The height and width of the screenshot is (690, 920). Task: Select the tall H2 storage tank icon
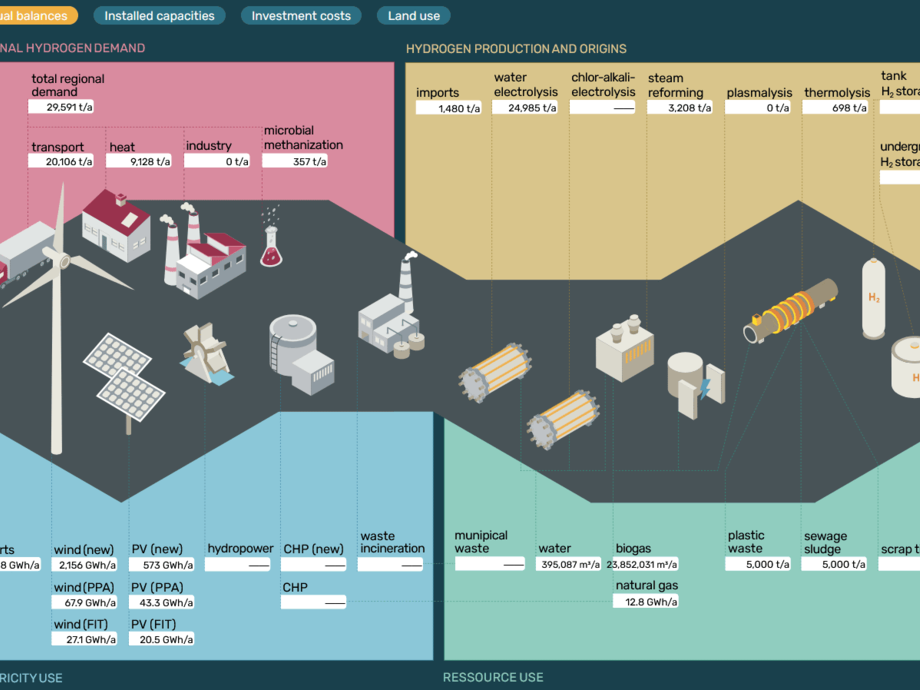tap(875, 297)
